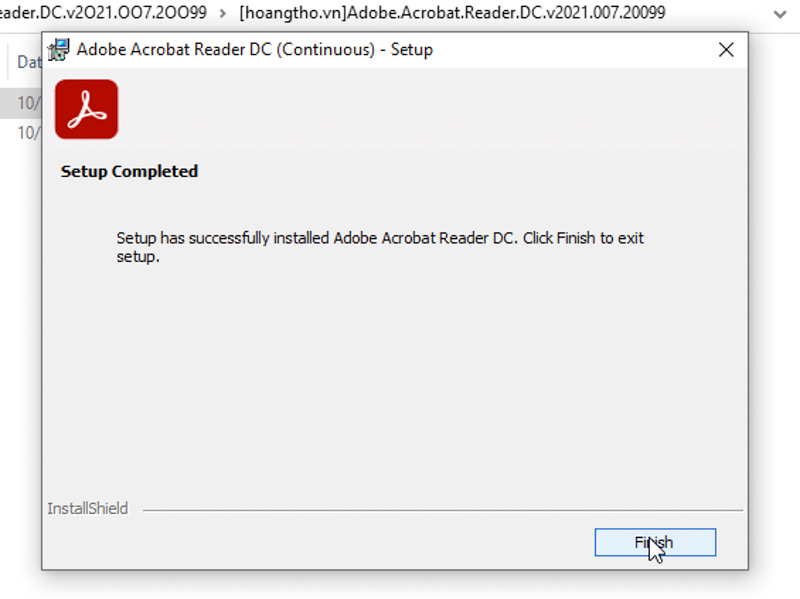Viewport: 800px width, 599px height.
Task: Click the Finish button to exit setup
Action: 655,542
